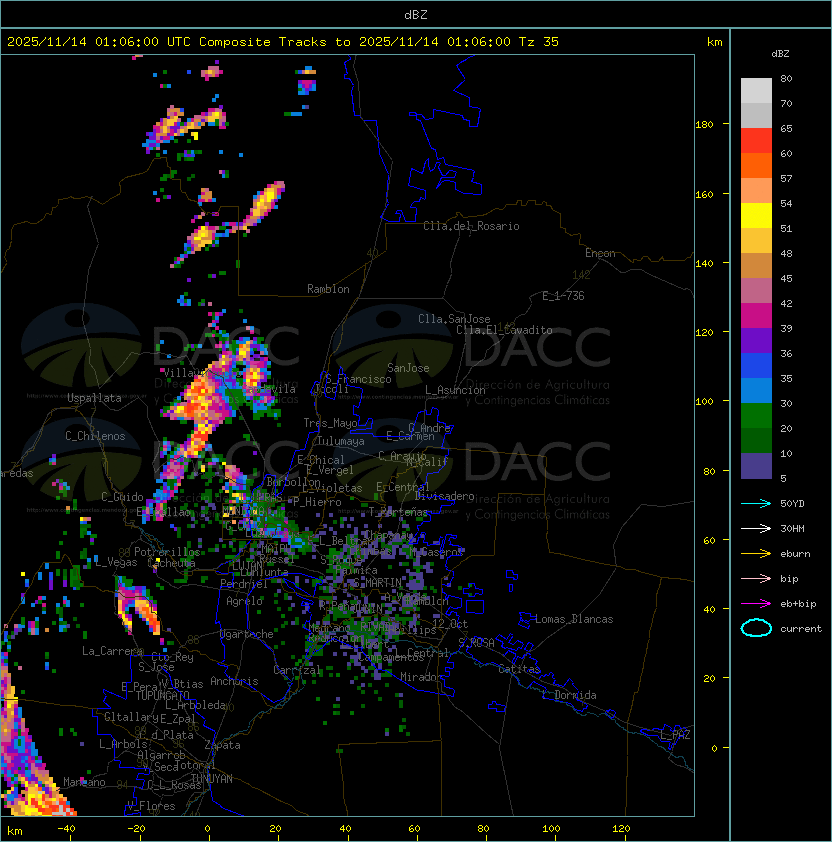Image resolution: width=832 pixels, height=842 pixels.
Task: Click the Clla.del_Rosario place label
Action: coord(471,226)
